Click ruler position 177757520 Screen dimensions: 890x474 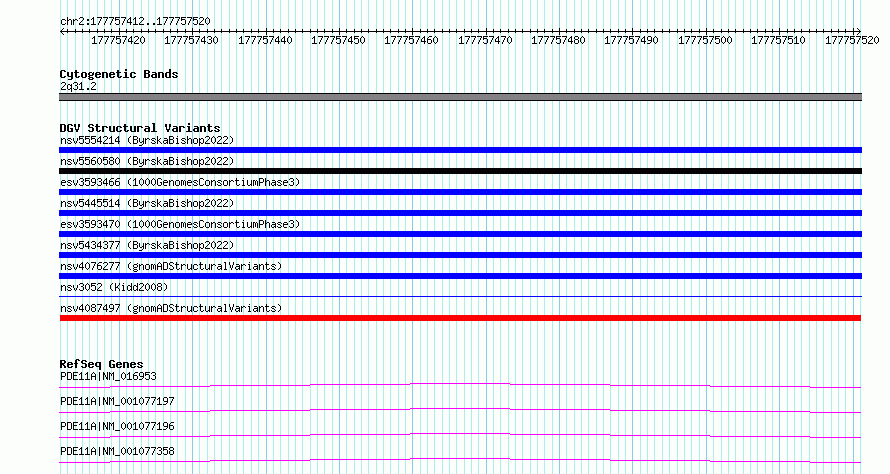tap(852, 40)
